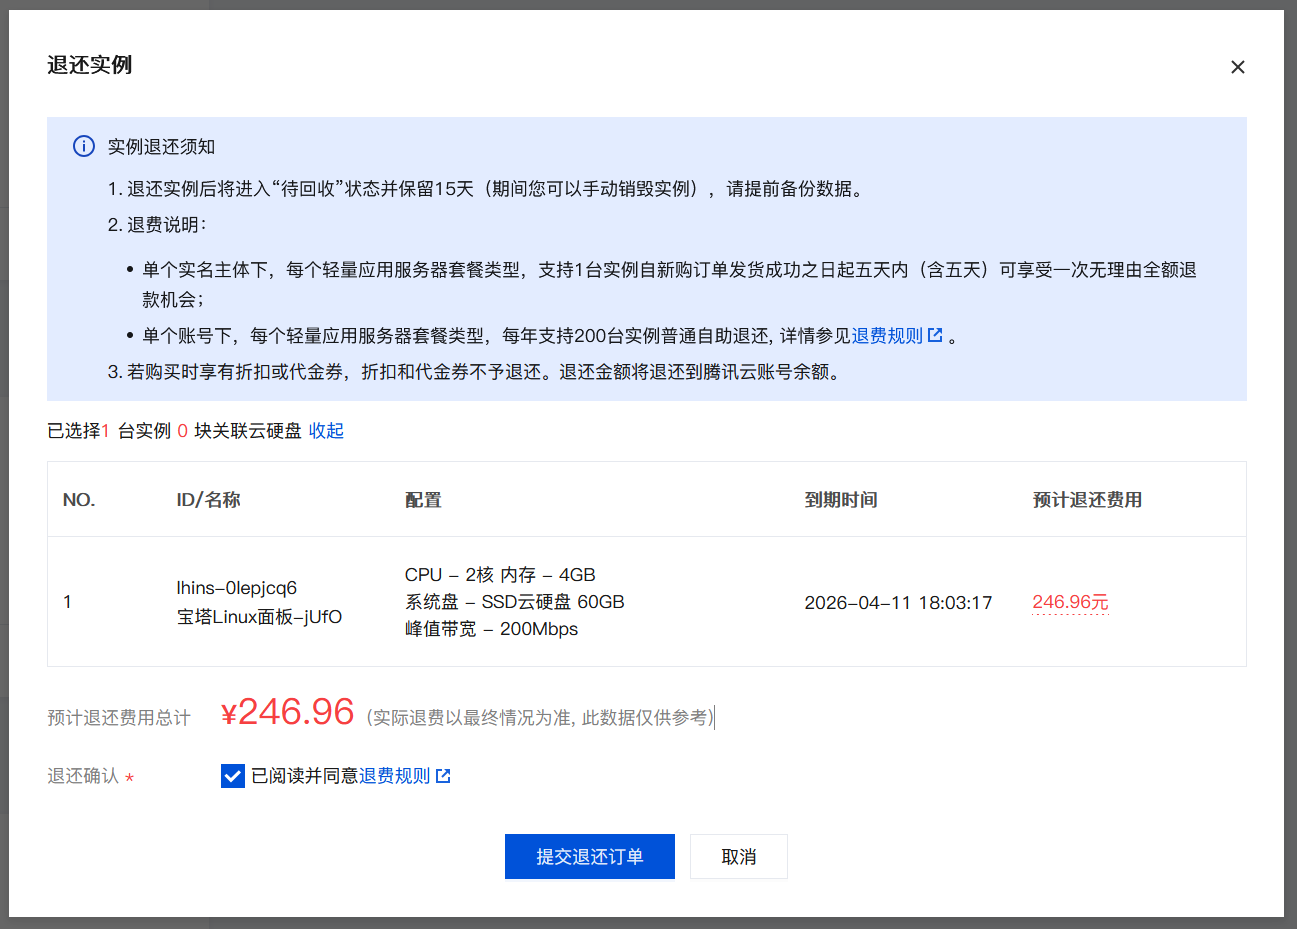Image resolution: width=1297 pixels, height=929 pixels.
Task: Click 取消 to cancel the refund
Action: (x=738, y=856)
